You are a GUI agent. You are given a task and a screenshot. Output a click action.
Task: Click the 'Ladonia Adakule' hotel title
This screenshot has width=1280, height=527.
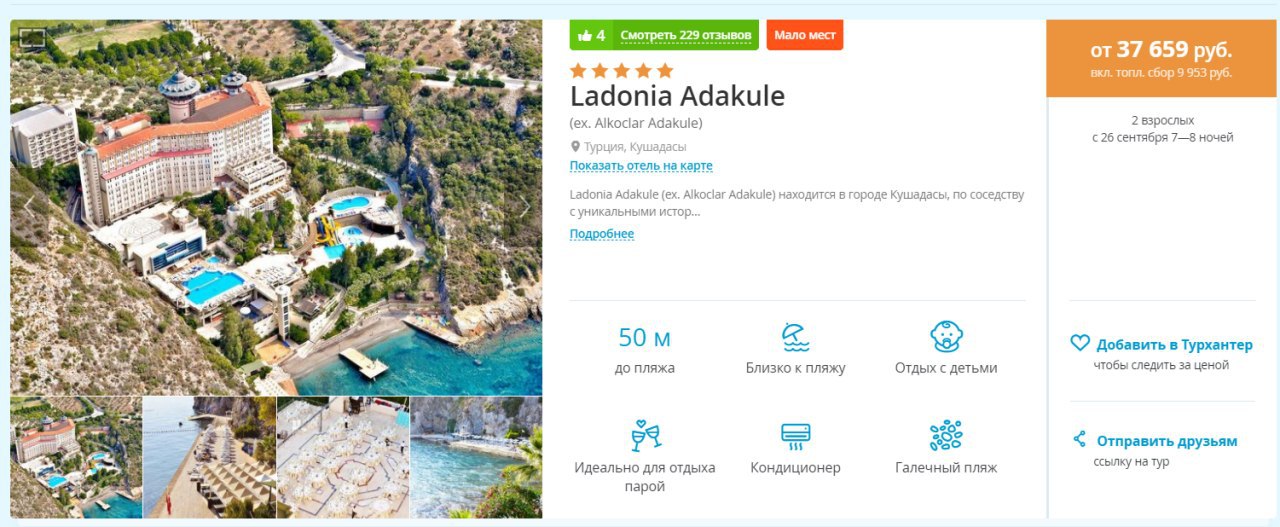point(677,97)
